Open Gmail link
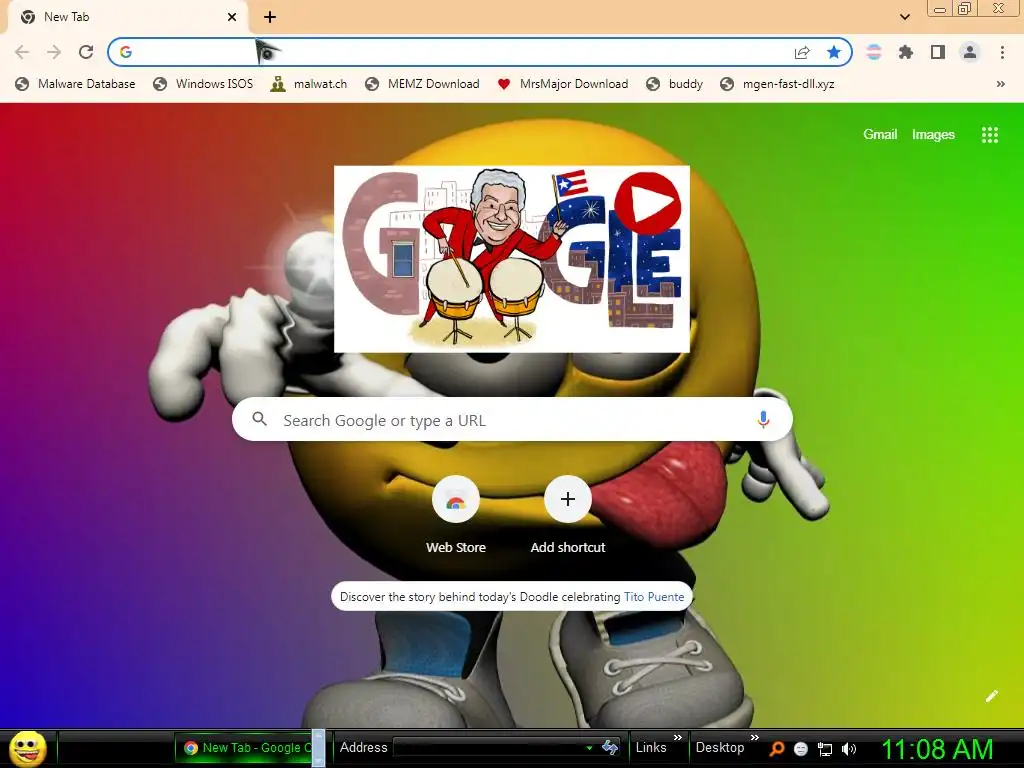 (880, 135)
